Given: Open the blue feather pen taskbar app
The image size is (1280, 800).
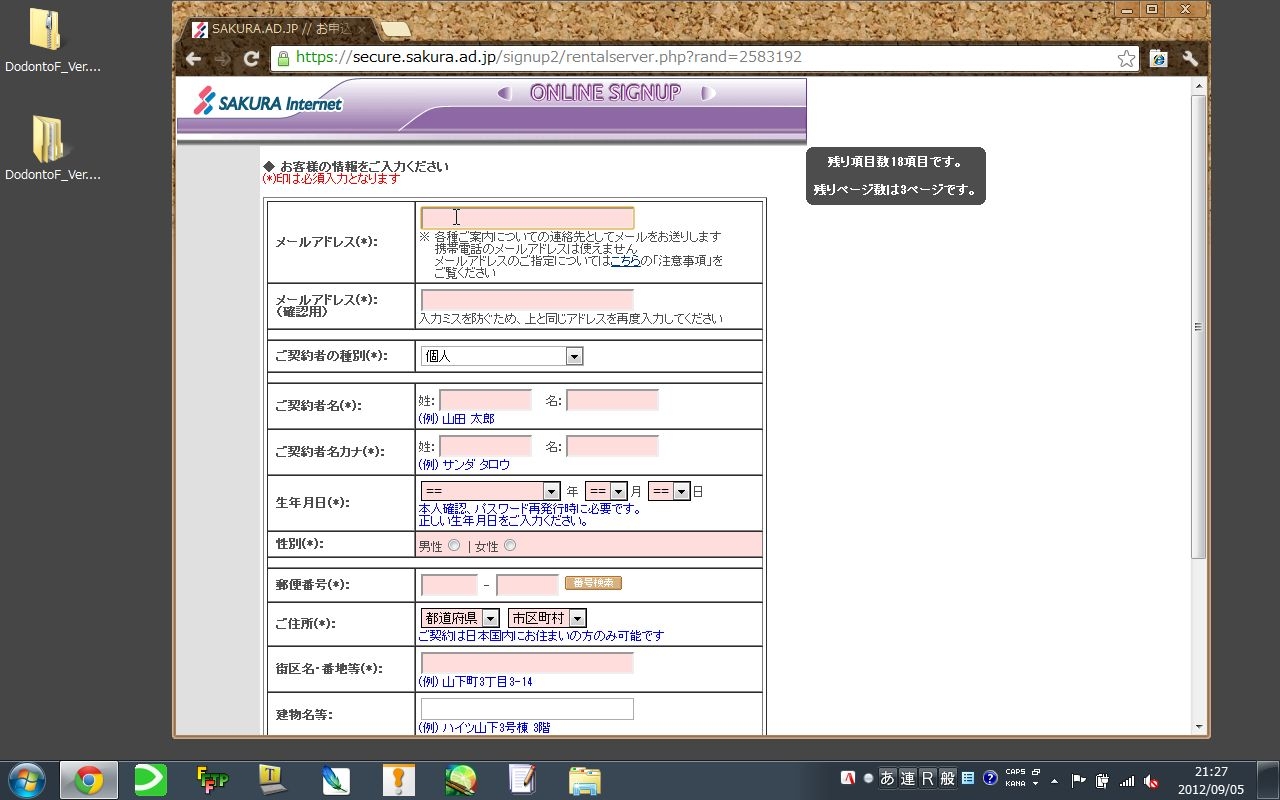Looking at the screenshot, I should pyautogui.click(x=335, y=780).
